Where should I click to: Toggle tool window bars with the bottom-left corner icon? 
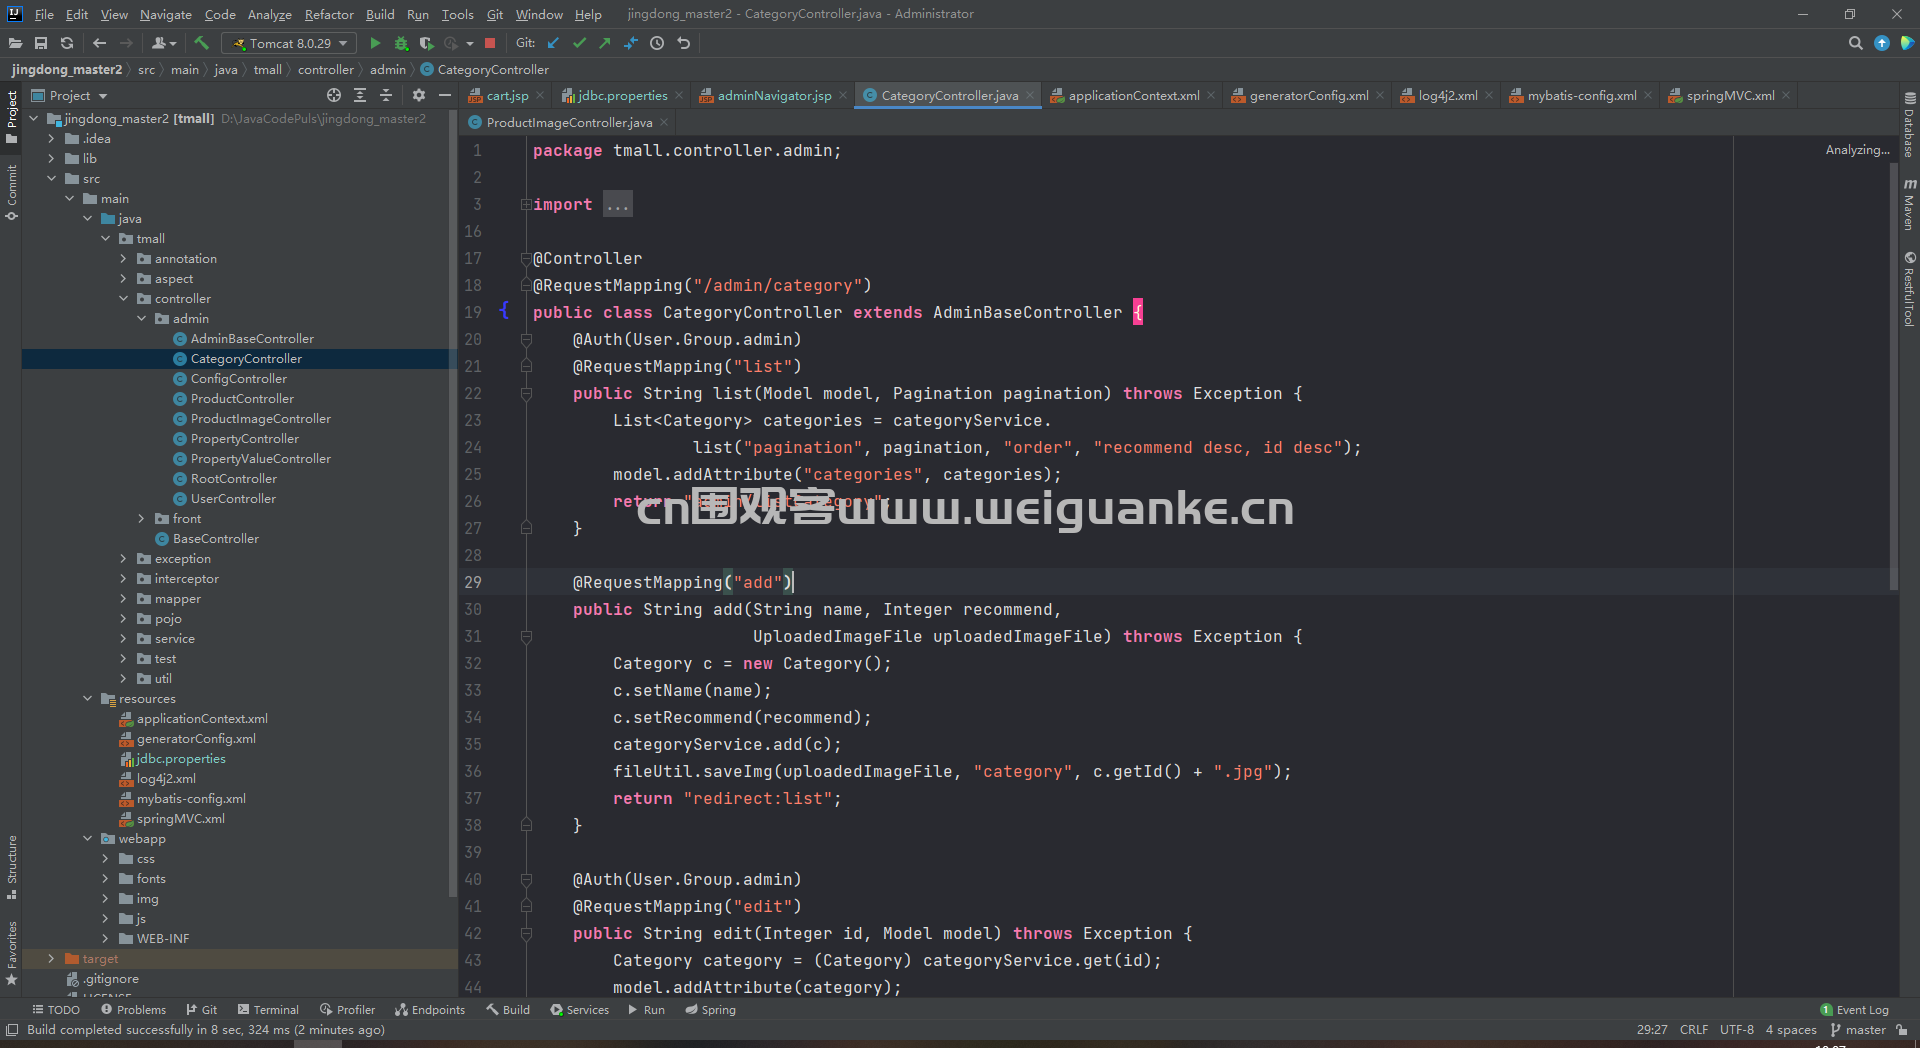[x=12, y=1030]
